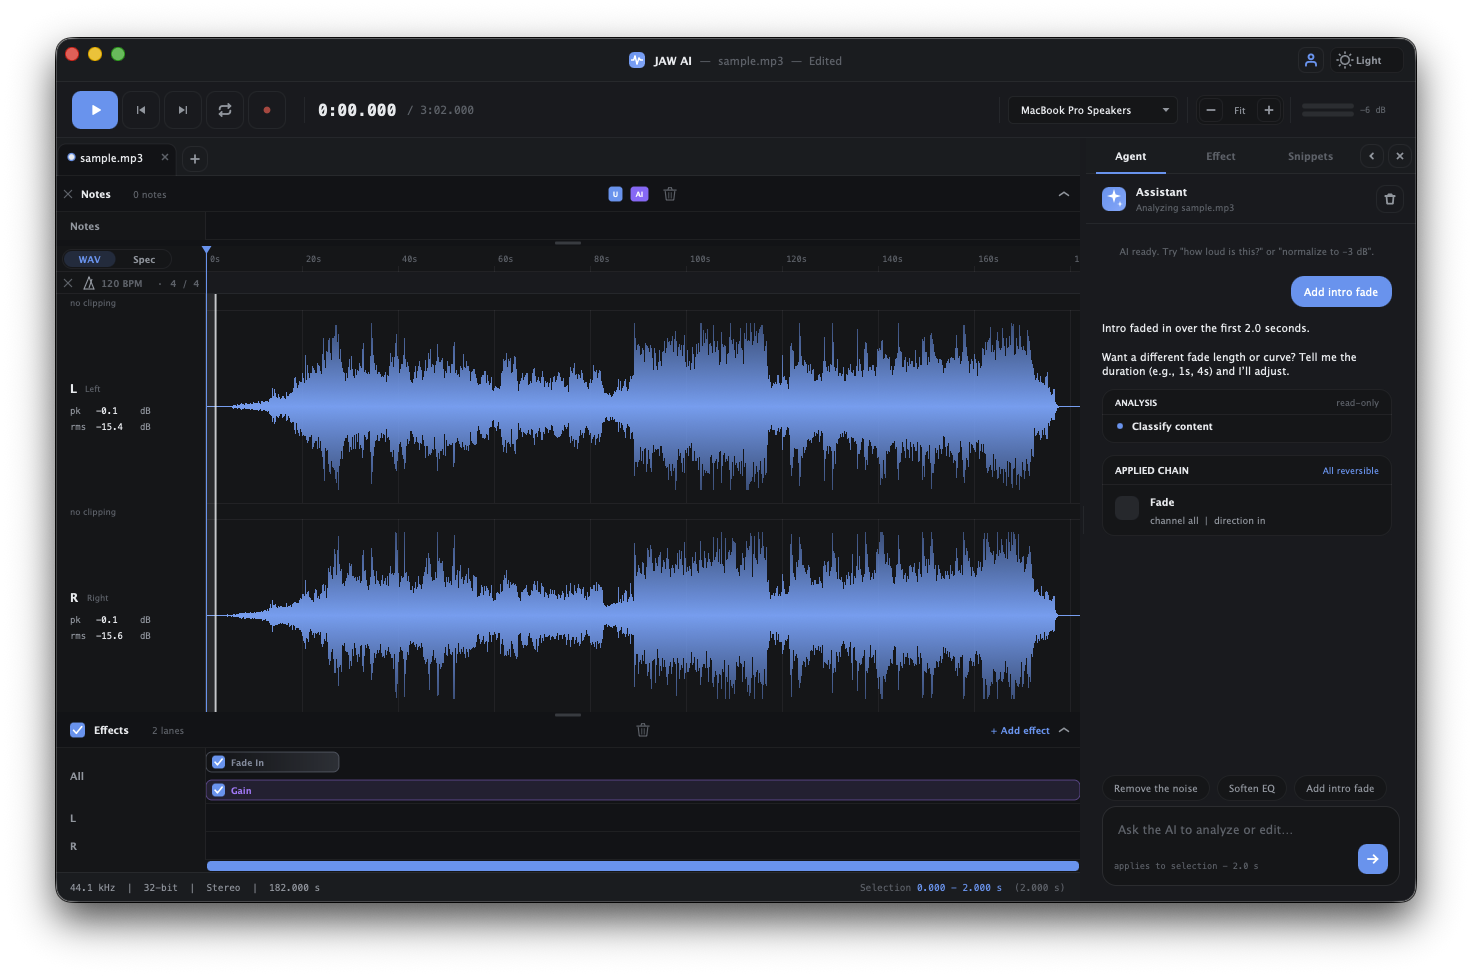Click the Remove the noise suggestion

[x=1156, y=789]
